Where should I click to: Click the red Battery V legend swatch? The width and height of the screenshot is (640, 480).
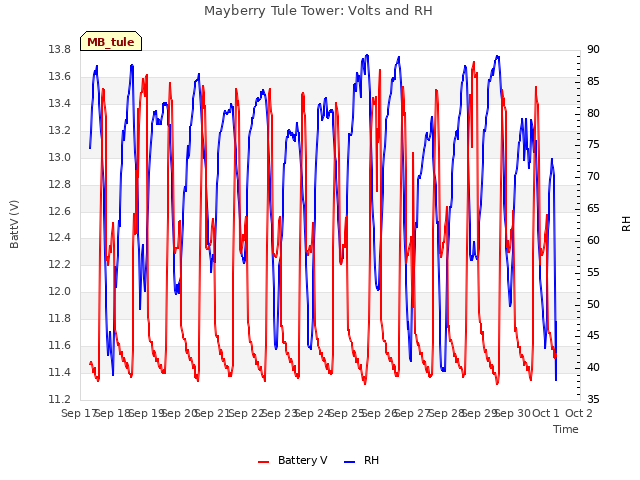click(x=264, y=462)
